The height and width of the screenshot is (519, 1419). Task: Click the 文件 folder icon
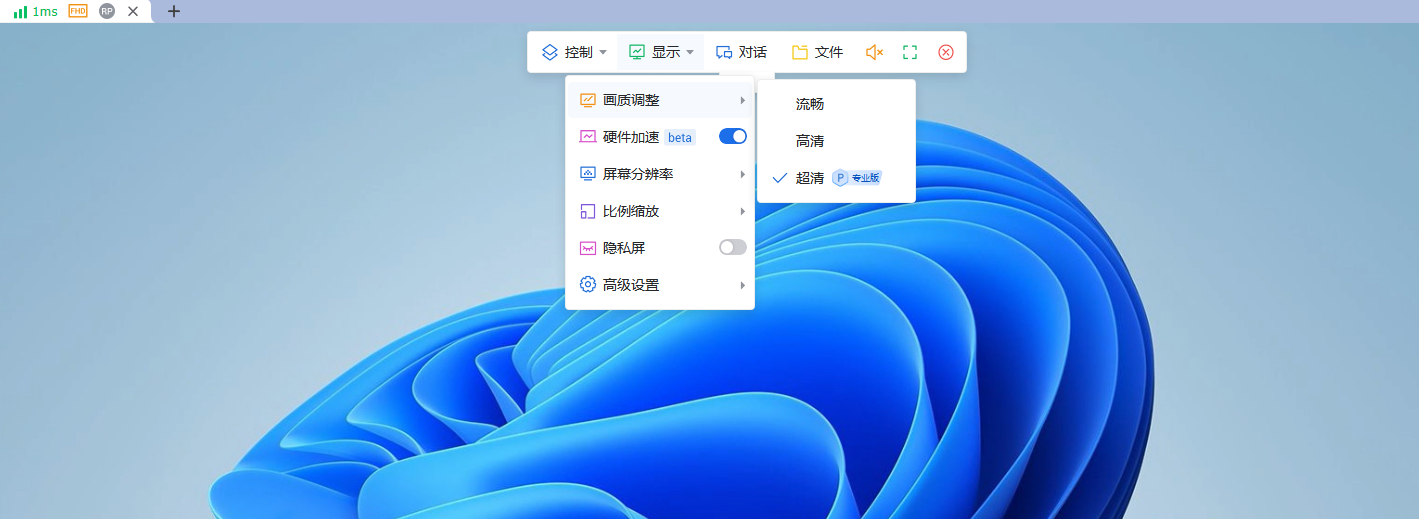coord(800,52)
